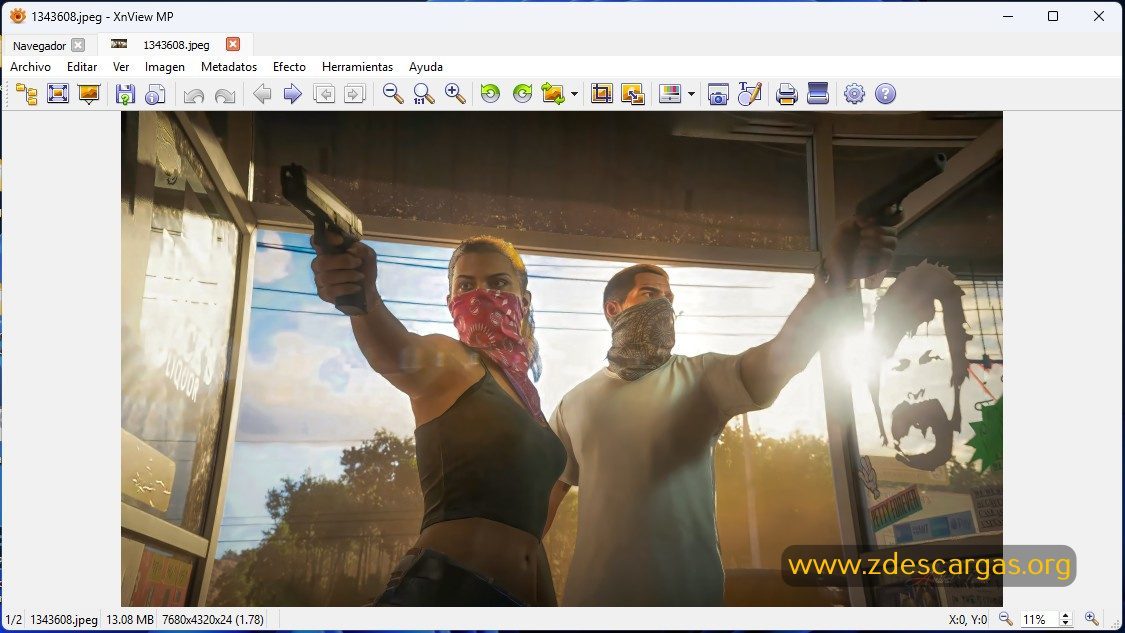Close the 1343608.jpeg tab
The width and height of the screenshot is (1125, 633).
point(233,44)
